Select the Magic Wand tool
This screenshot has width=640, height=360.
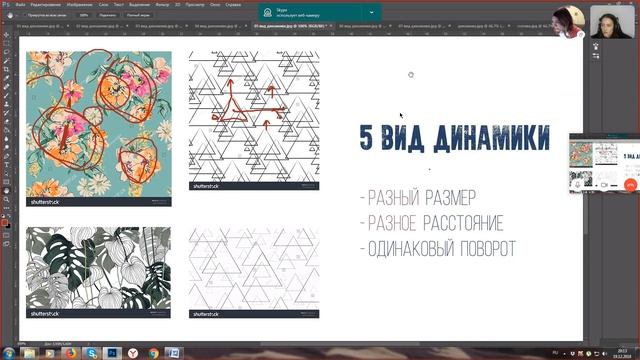coord(6,61)
